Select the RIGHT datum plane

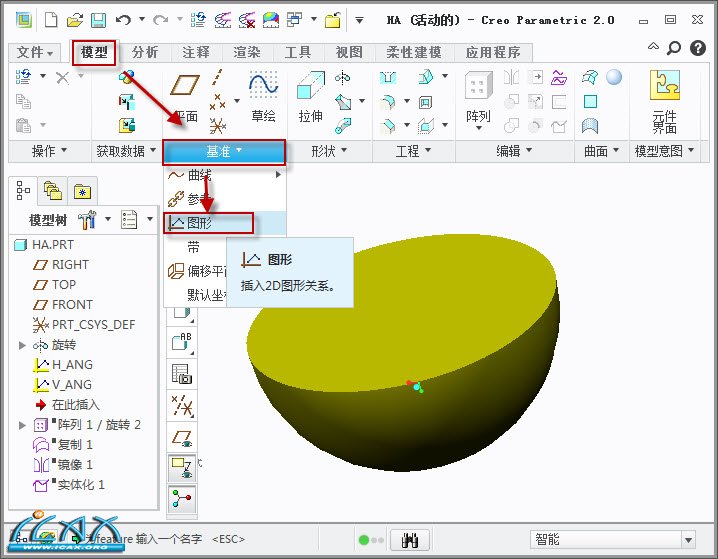(x=70, y=265)
